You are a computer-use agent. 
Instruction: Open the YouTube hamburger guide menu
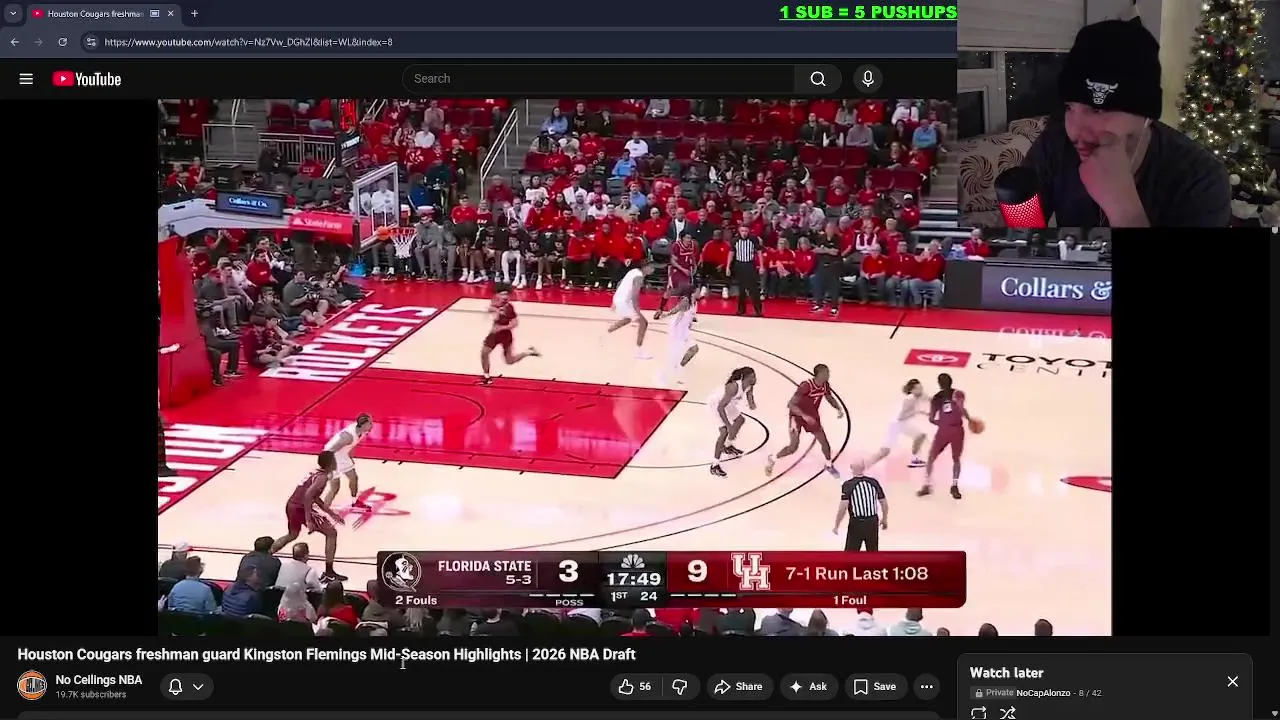pos(26,79)
